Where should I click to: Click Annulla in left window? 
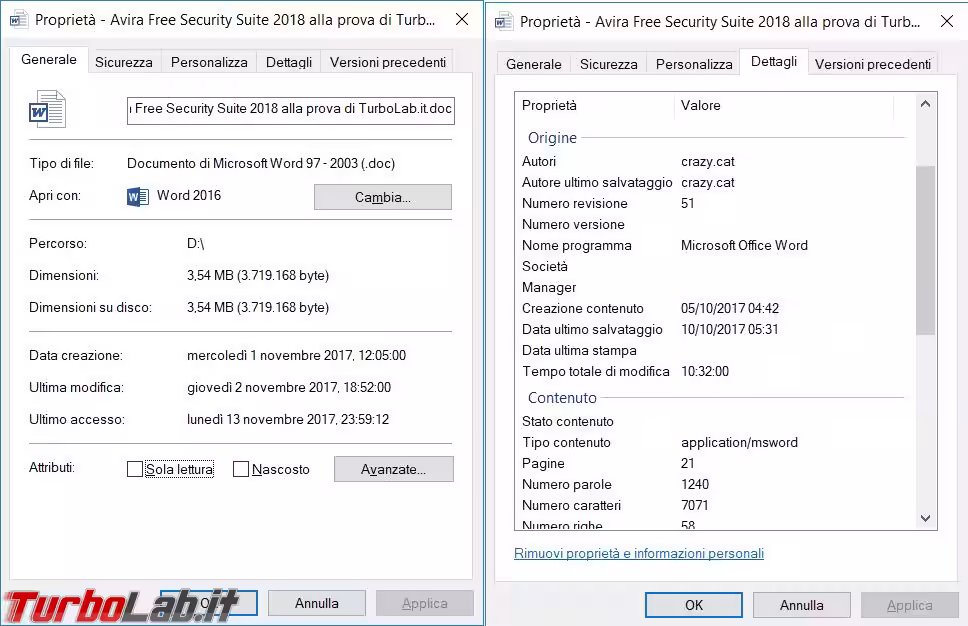coord(317,603)
